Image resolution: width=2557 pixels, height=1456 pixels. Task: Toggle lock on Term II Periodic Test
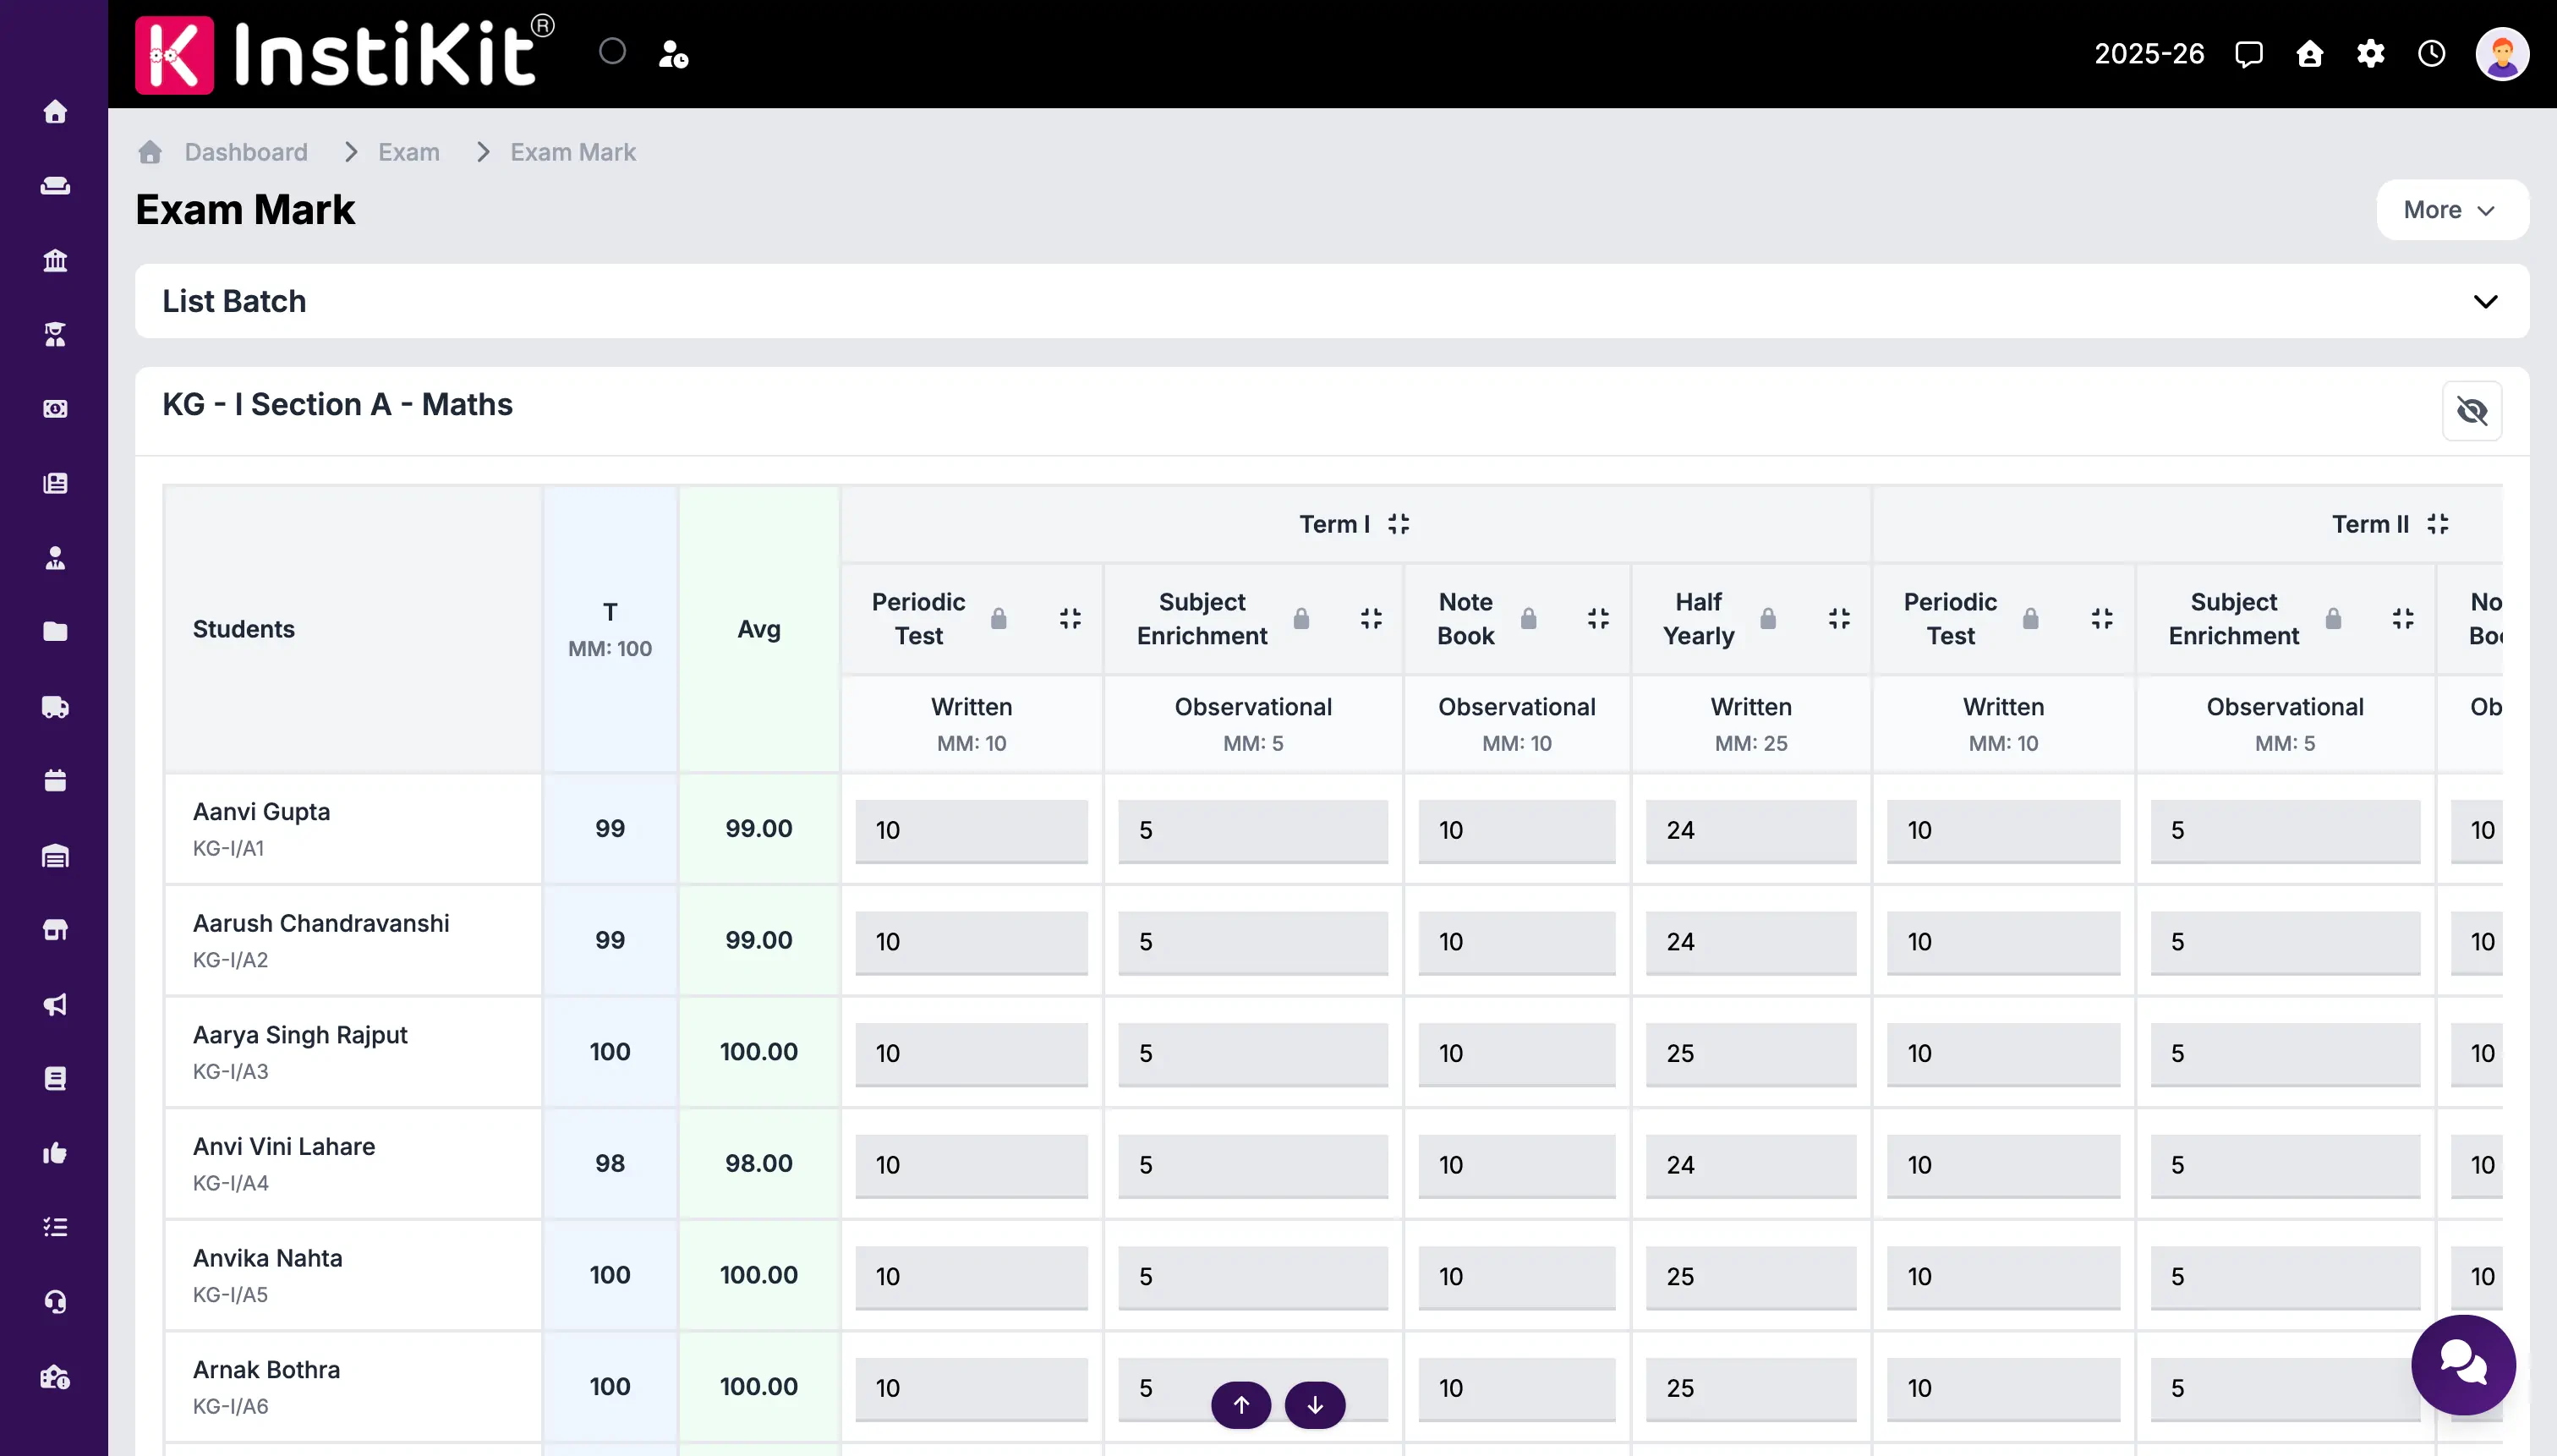pyautogui.click(x=2030, y=619)
